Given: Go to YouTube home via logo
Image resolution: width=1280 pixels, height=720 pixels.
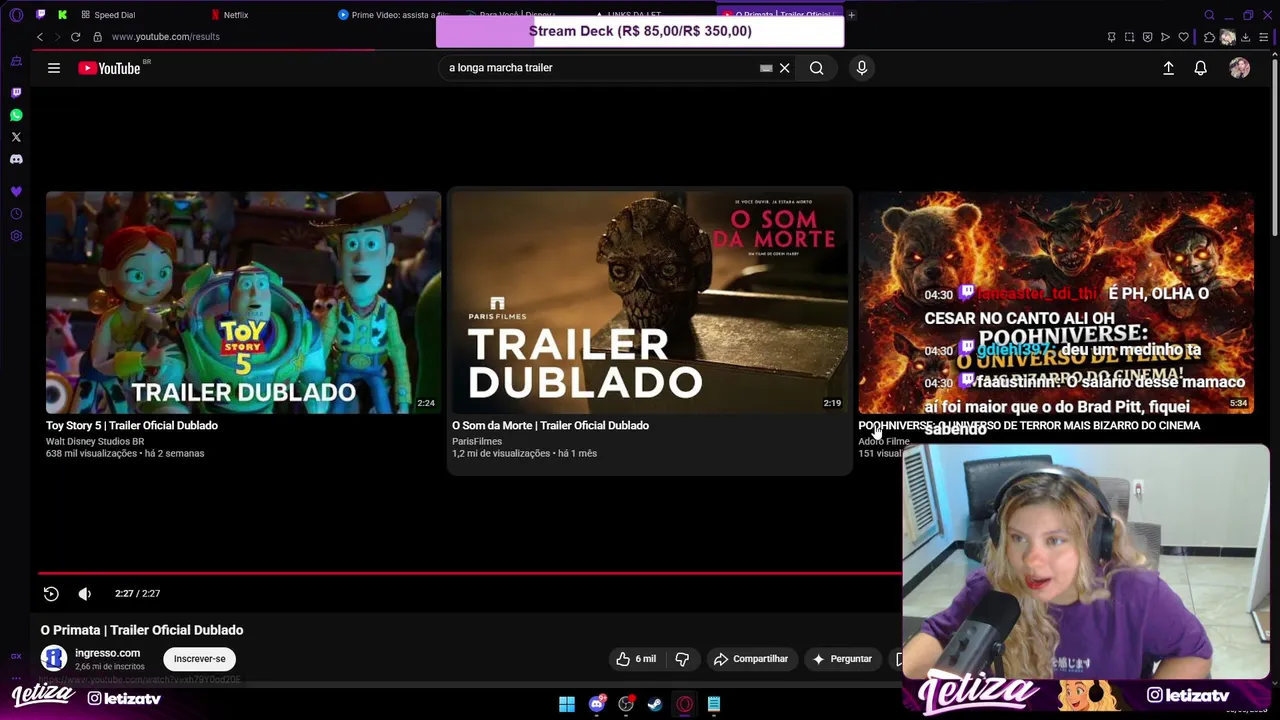Looking at the screenshot, I should point(109,68).
